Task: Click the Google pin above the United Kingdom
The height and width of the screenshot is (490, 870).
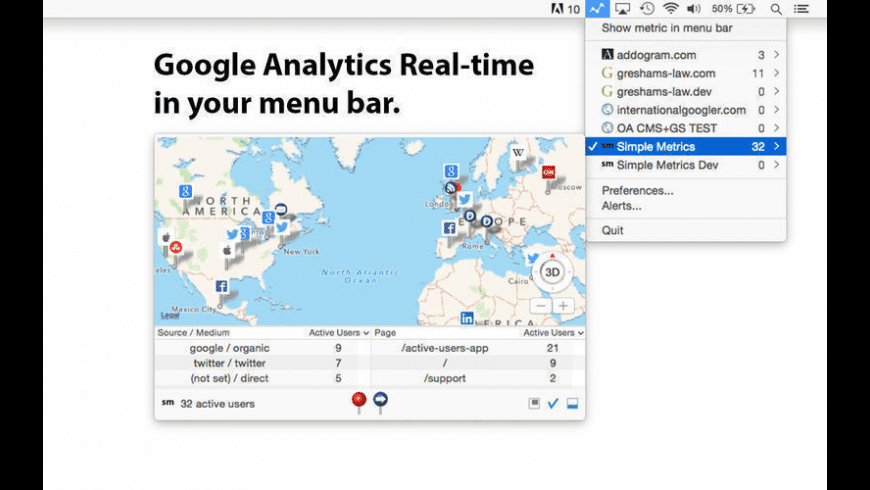Action: click(x=451, y=171)
